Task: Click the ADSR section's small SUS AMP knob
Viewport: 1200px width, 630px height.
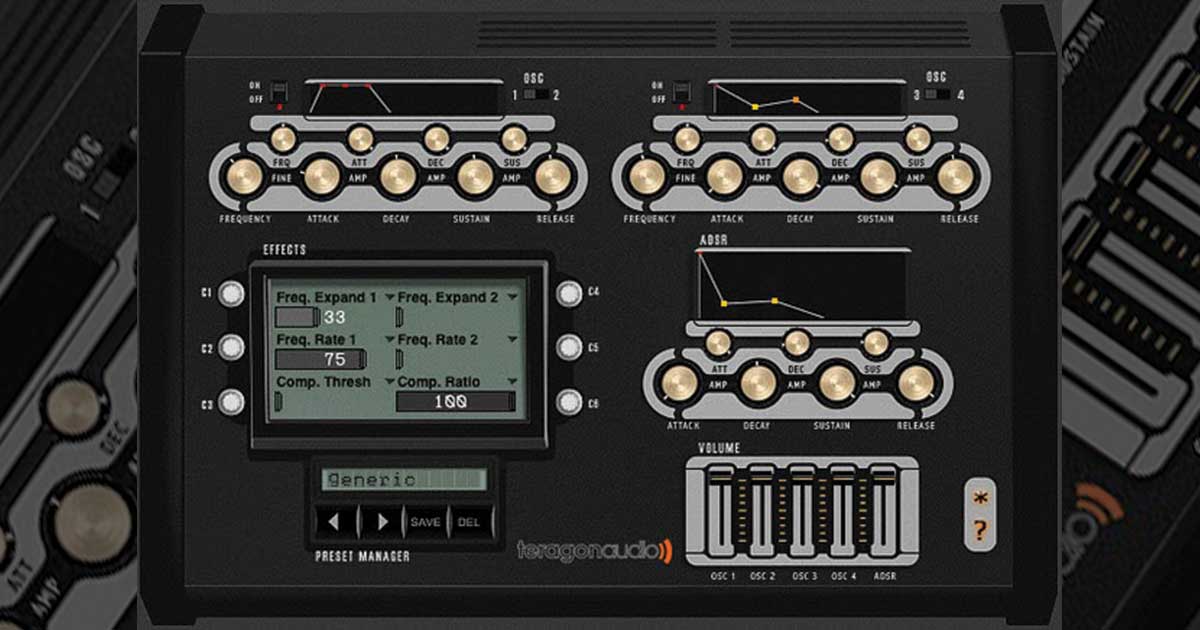Action: click(876, 343)
